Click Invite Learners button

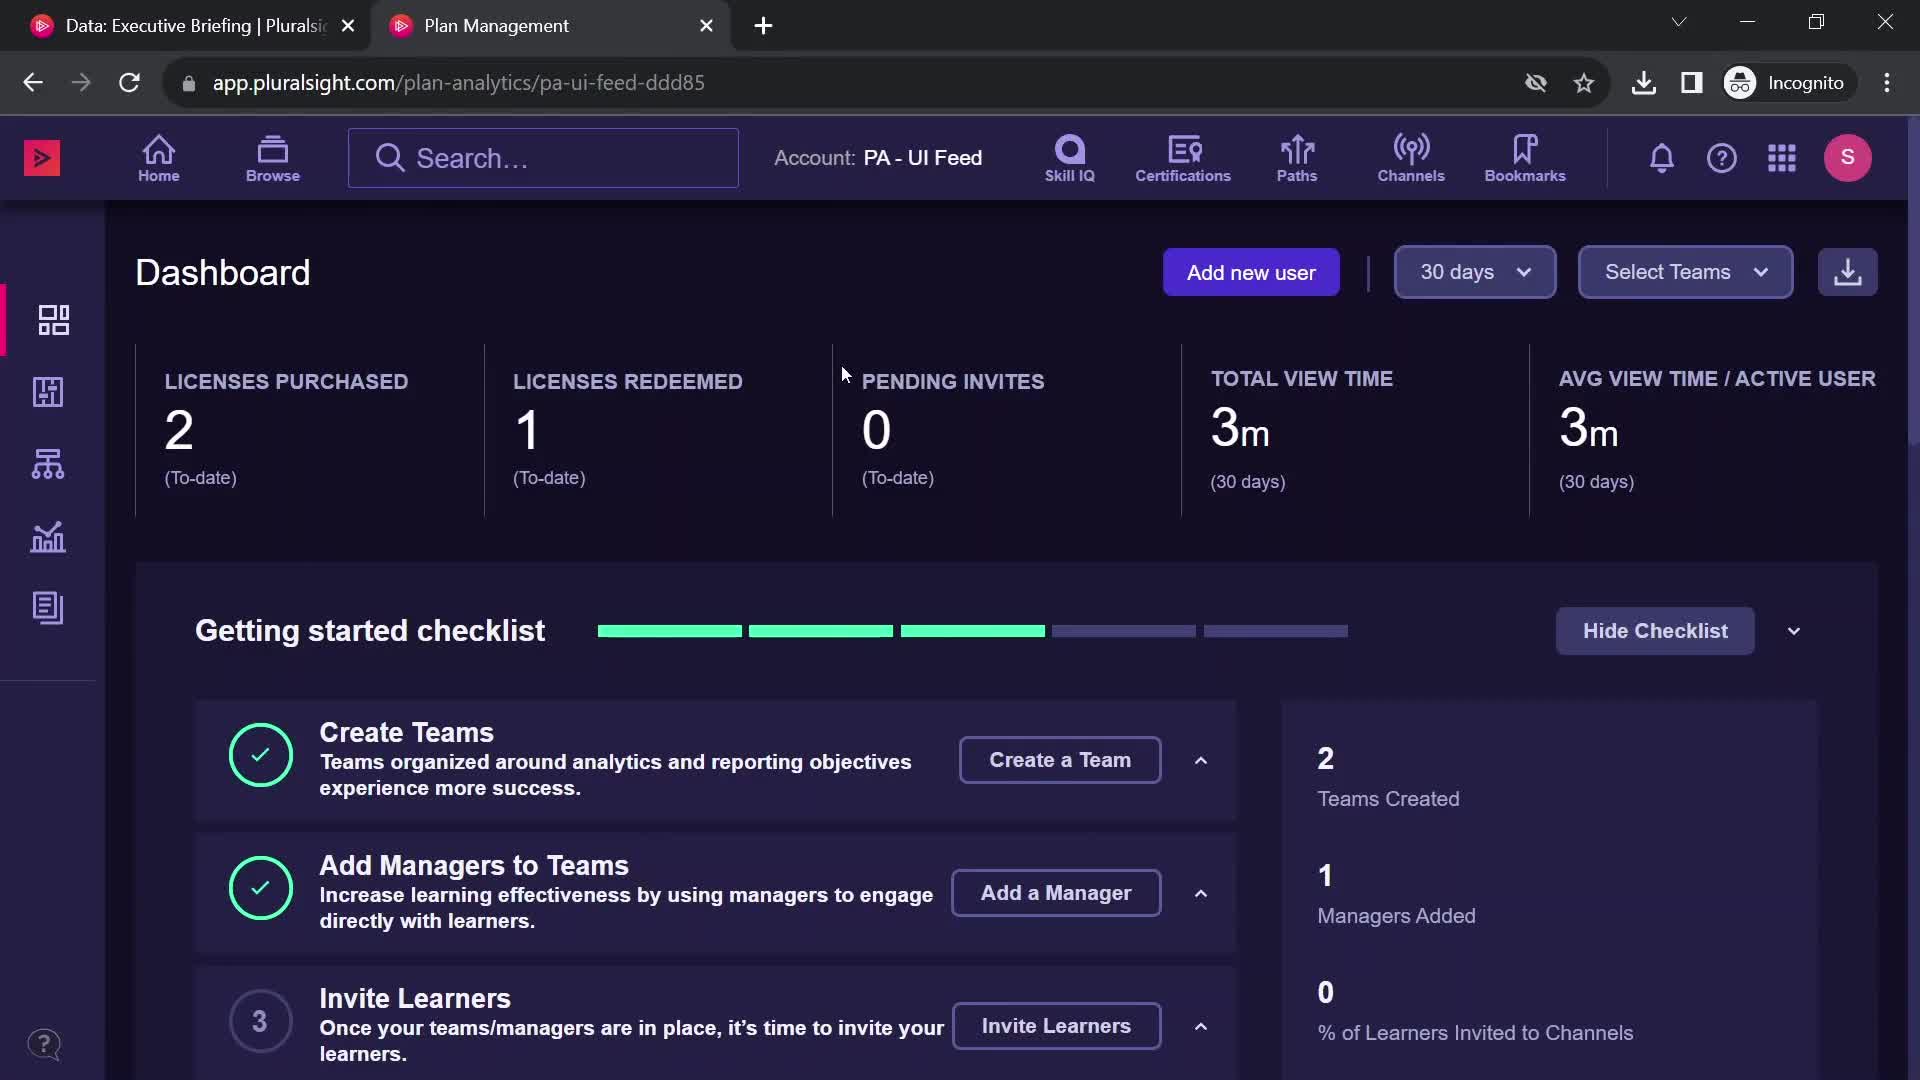(x=1055, y=1026)
